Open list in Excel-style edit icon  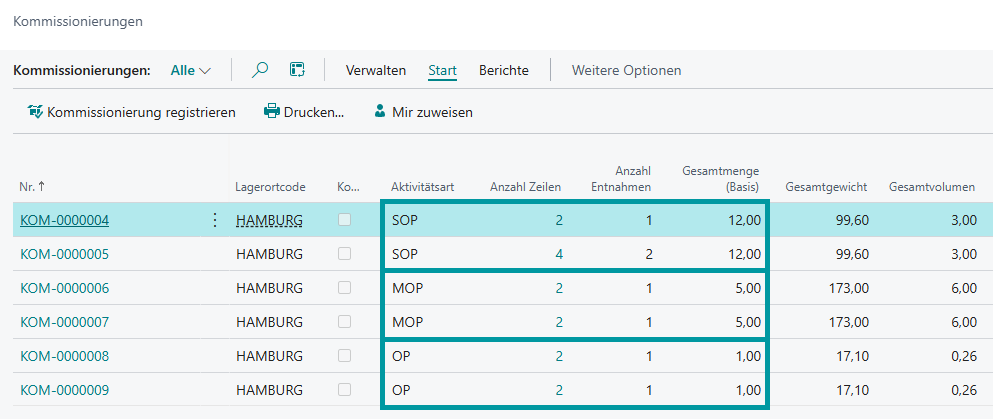pyautogui.click(x=297, y=70)
